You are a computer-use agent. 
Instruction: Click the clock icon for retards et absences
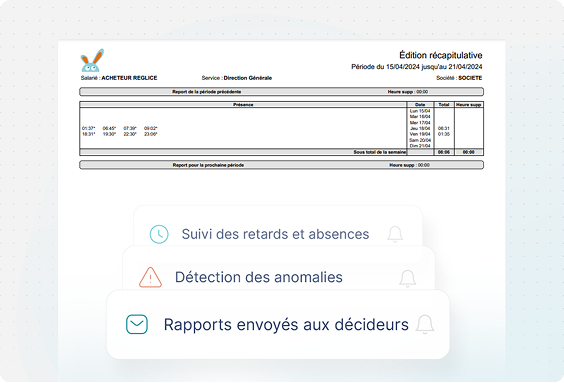[159, 234]
